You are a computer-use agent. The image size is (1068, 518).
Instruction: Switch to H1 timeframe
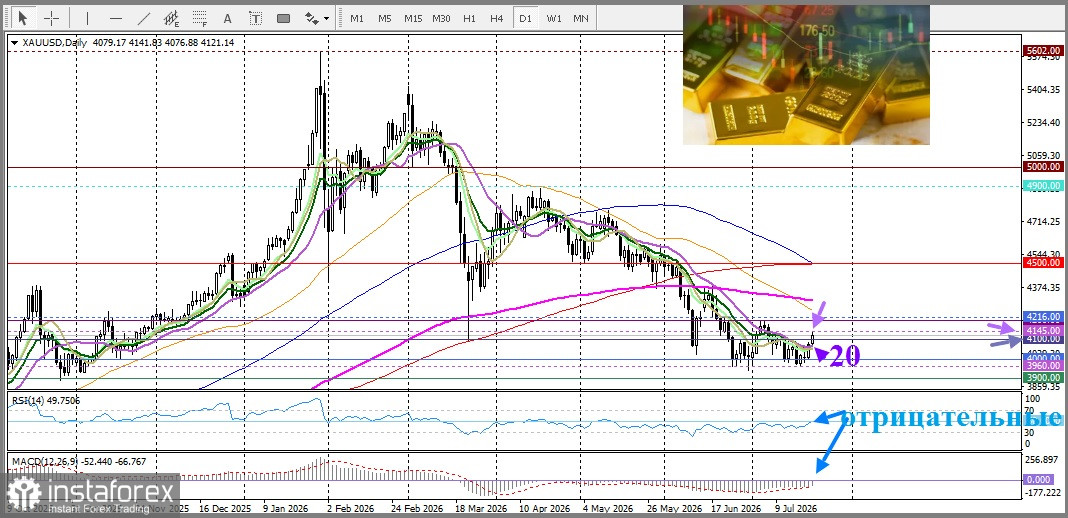(469, 18)
